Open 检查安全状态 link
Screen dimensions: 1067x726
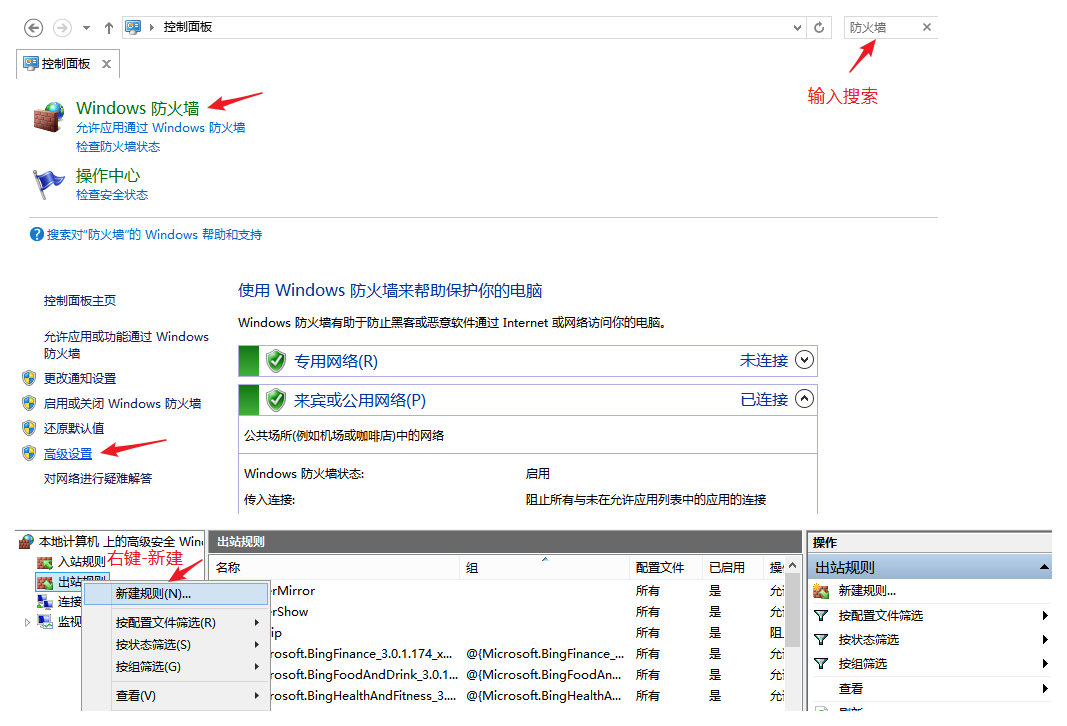pos(112,195)
